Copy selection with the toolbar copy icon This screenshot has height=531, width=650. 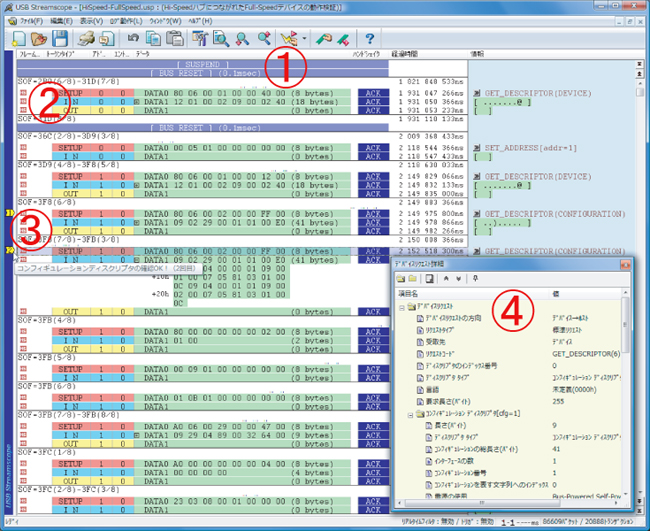click(153, 39)
